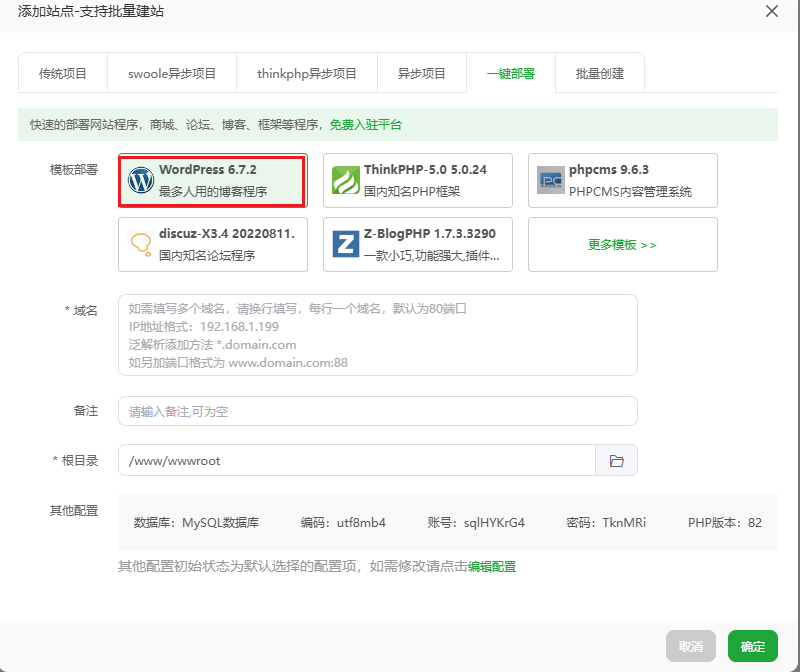Select the 一键部署 tab
The width and height of the screenshot is (800, 672).
(x=511, y=73)
